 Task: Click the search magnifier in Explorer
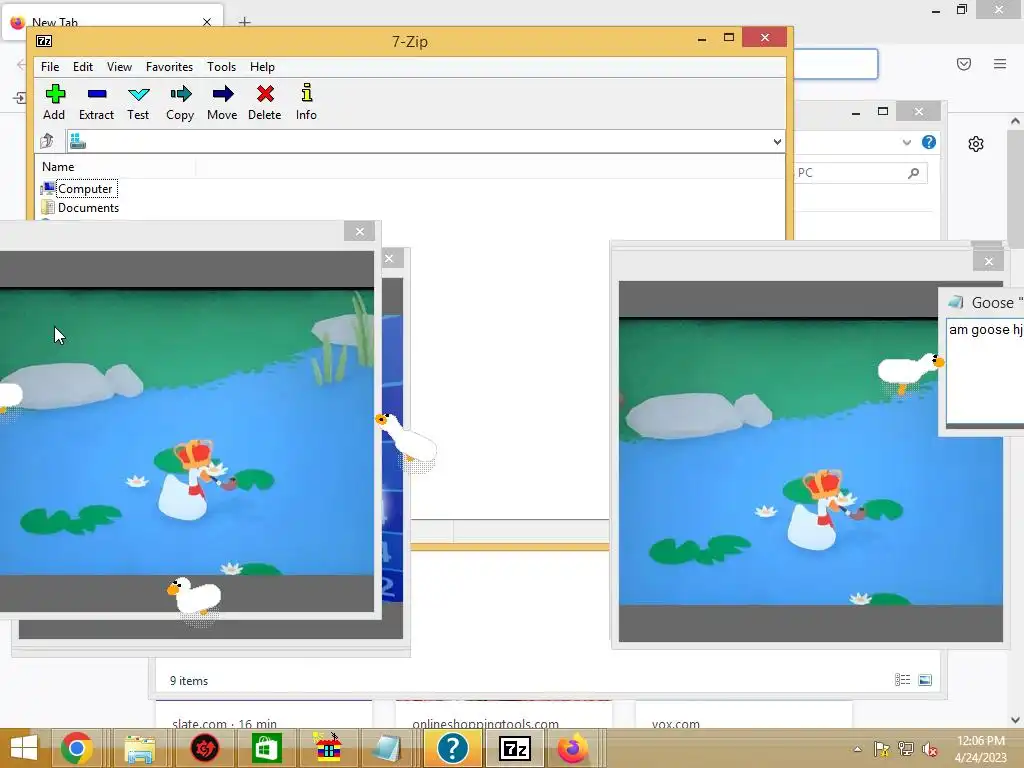(x=914, y=172)
